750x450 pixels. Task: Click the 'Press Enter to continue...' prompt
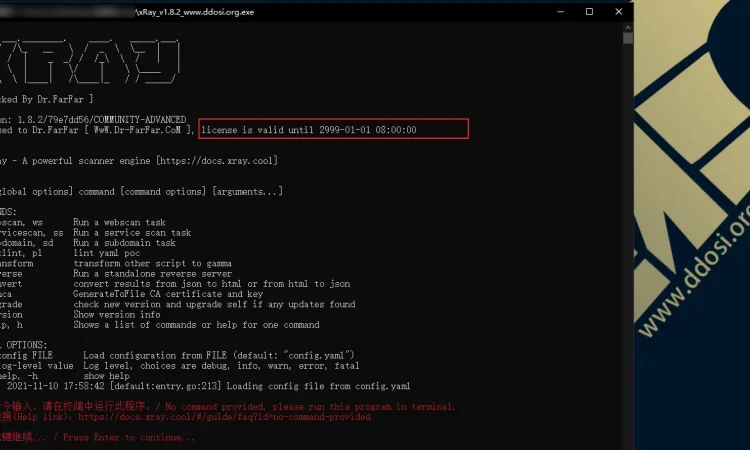tap(129, 437)
